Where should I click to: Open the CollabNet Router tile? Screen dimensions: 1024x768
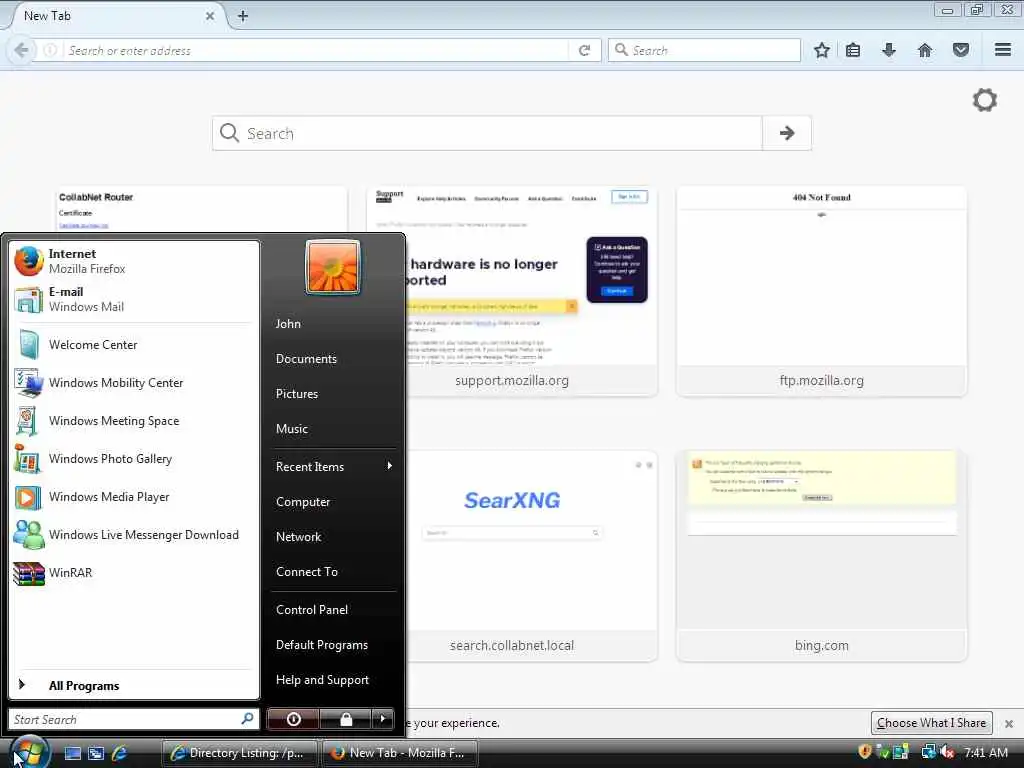tap(201, 209)
